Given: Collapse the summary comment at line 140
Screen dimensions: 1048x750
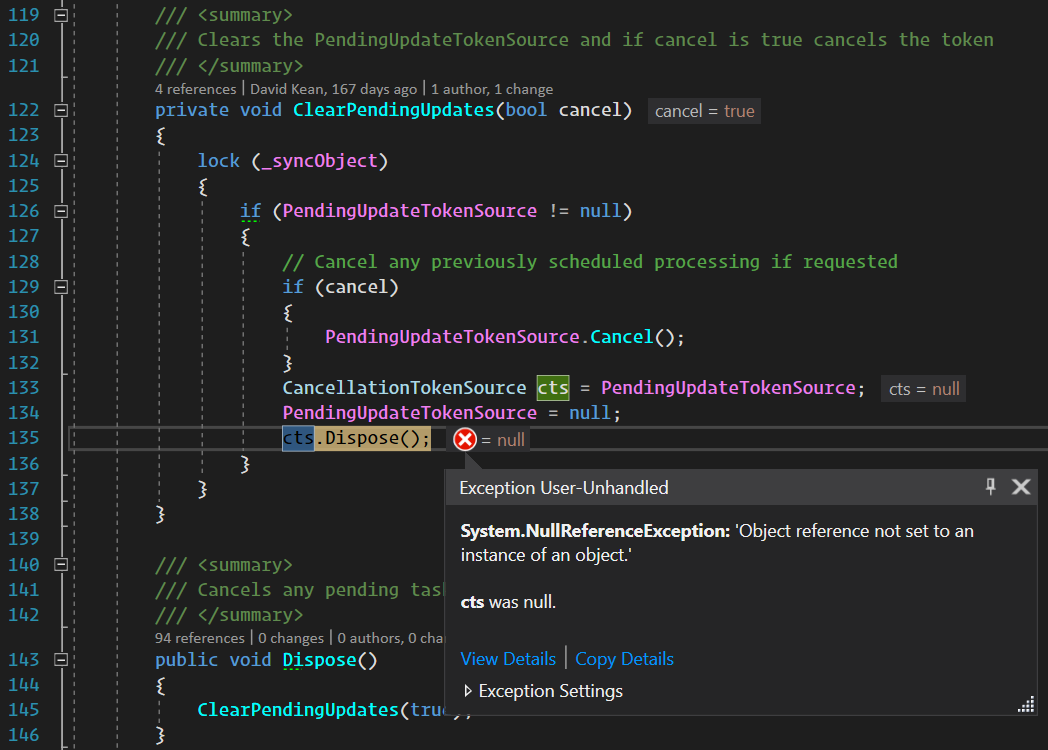Looking at the screenshot, I should coord(61,565).
